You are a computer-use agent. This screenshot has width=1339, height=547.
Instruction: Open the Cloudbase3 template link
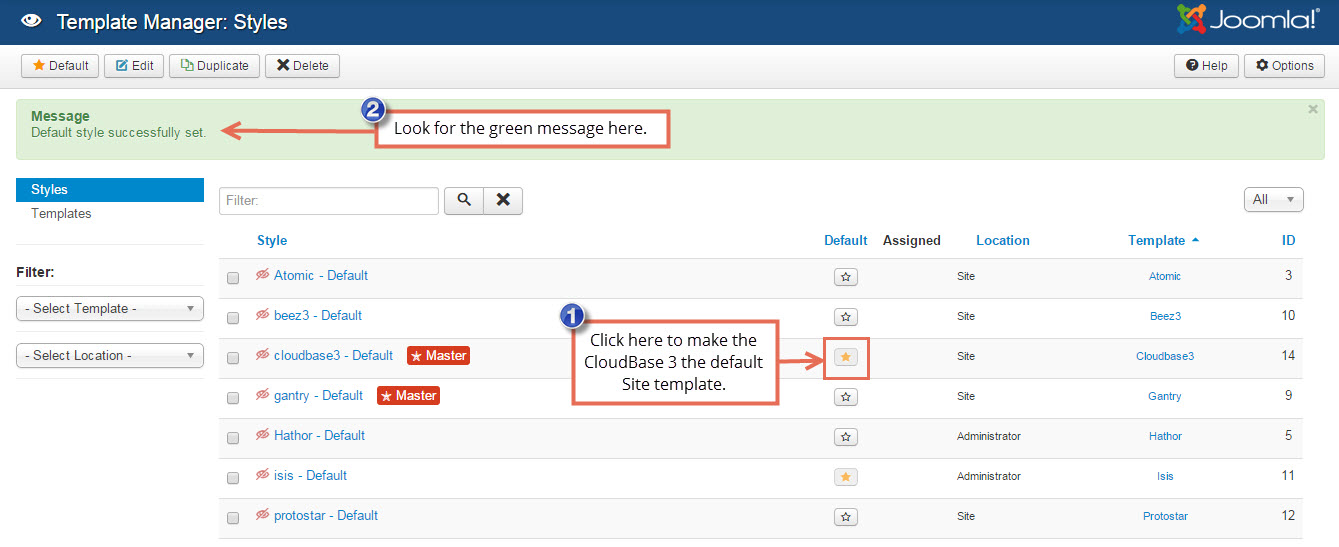[x=1165, y=357]
